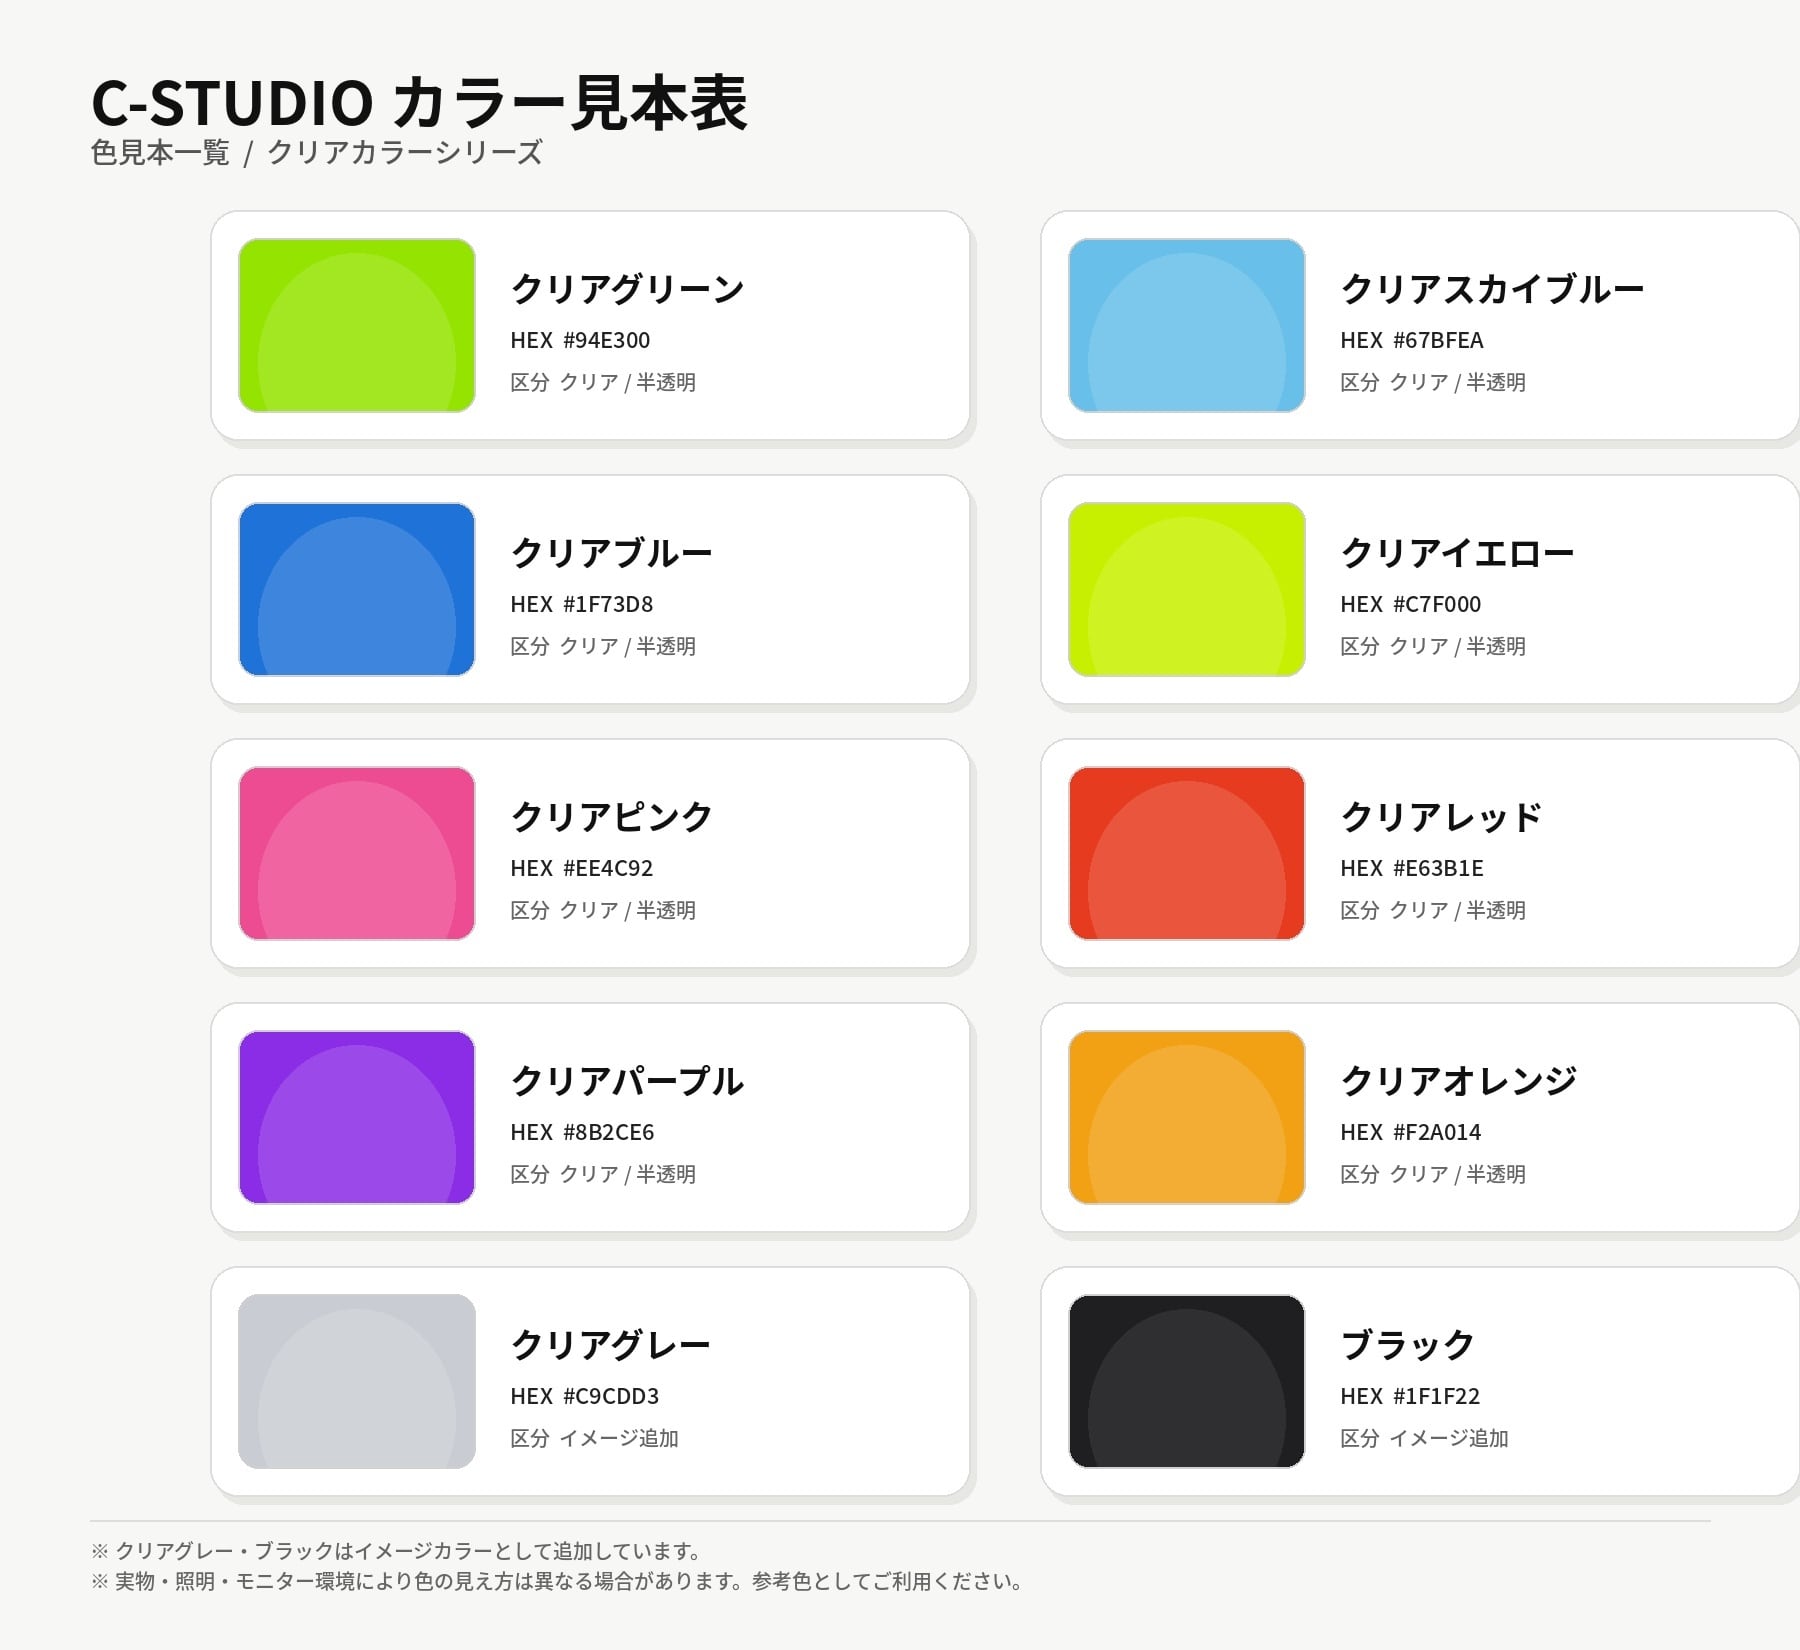Click イメージ追加 label under クリアグレー

pyautogui.click(x=619, y=1438)
